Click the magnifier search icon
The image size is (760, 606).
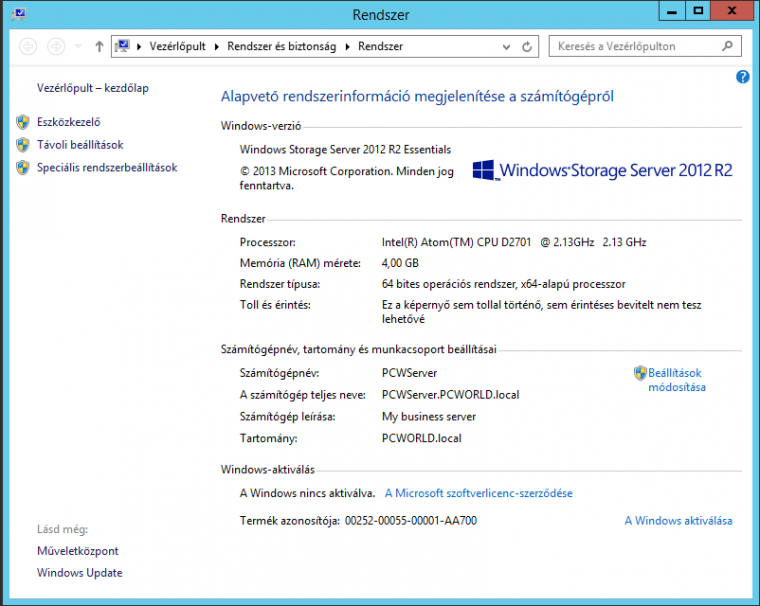tap(727, 46)
